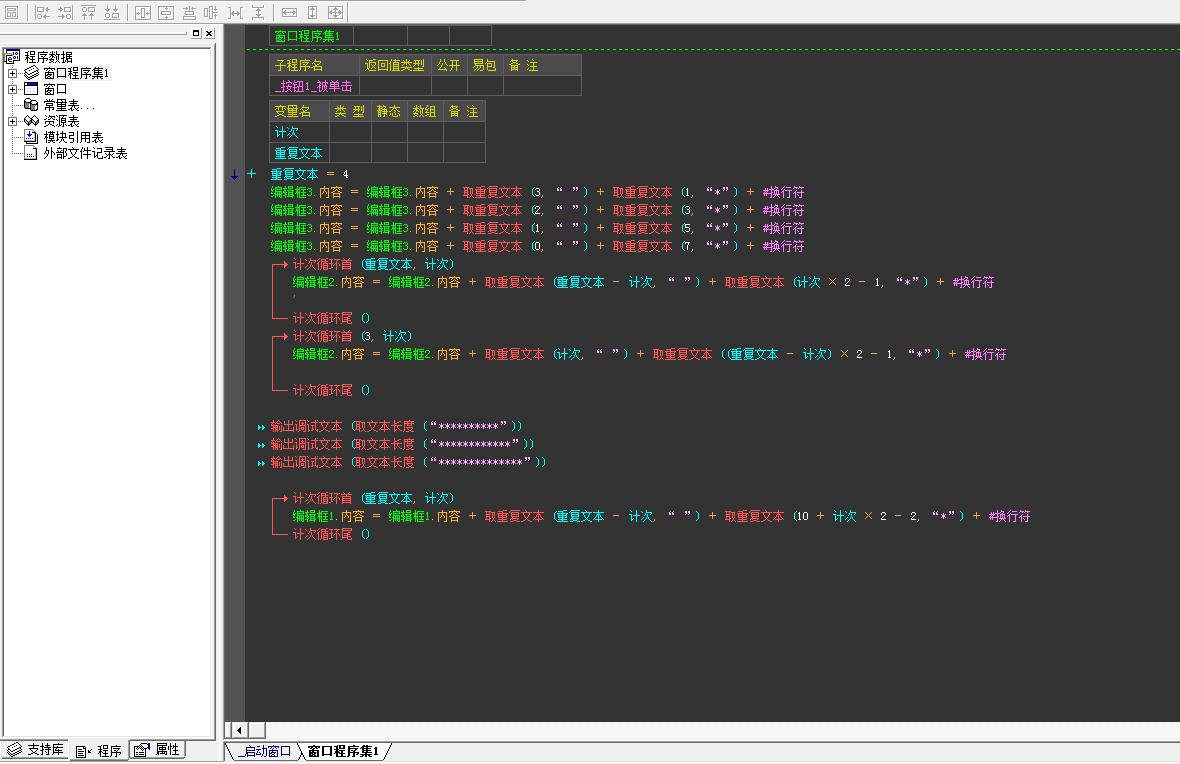
Task: Click the align bottom edges icon
Action: coord(112,12)
